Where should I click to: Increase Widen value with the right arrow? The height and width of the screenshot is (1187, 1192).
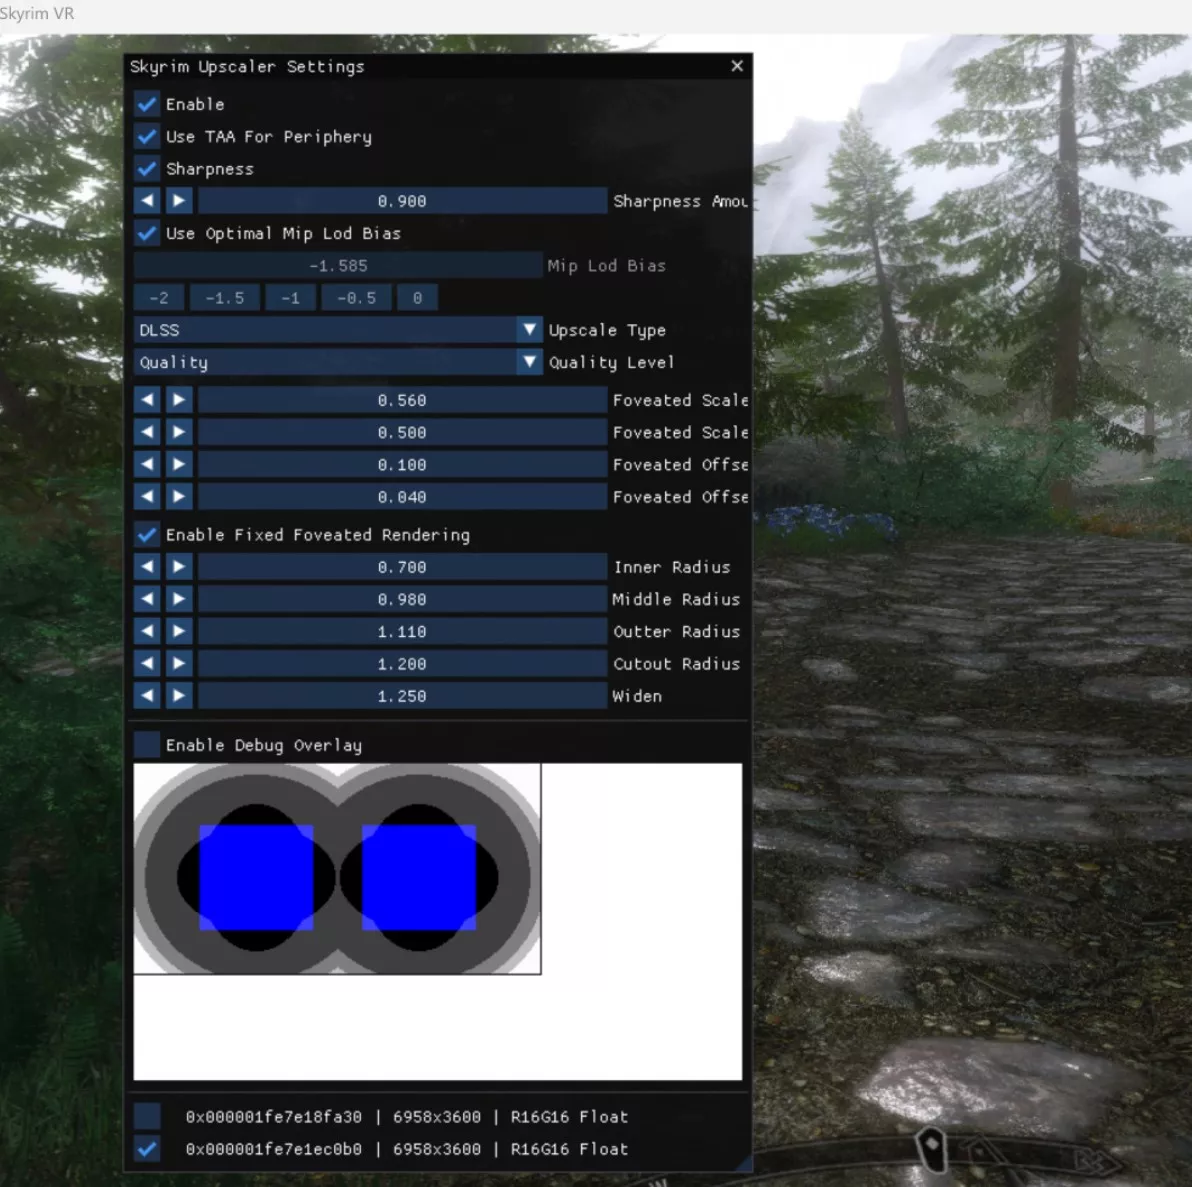179,696
